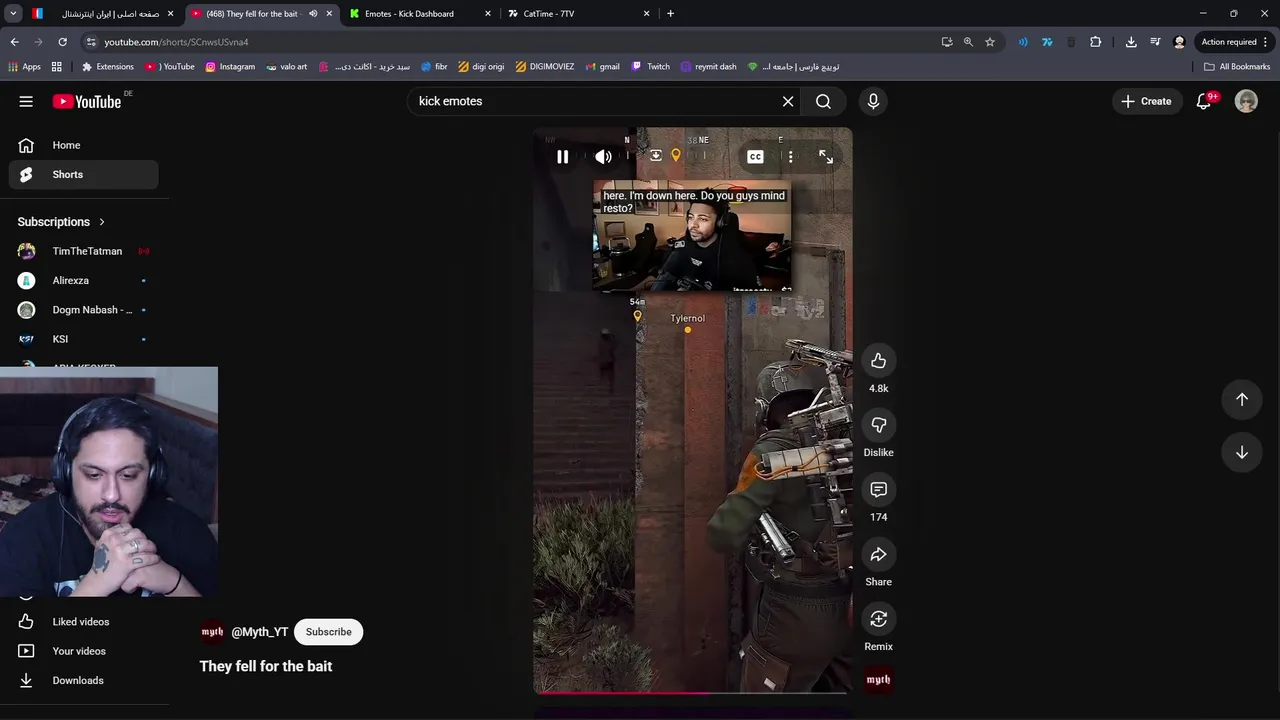The height and width of the screenshot is (720, 1280).
Task: Go back in browser history
Action: pyautogui.click(x=15, y=42)
